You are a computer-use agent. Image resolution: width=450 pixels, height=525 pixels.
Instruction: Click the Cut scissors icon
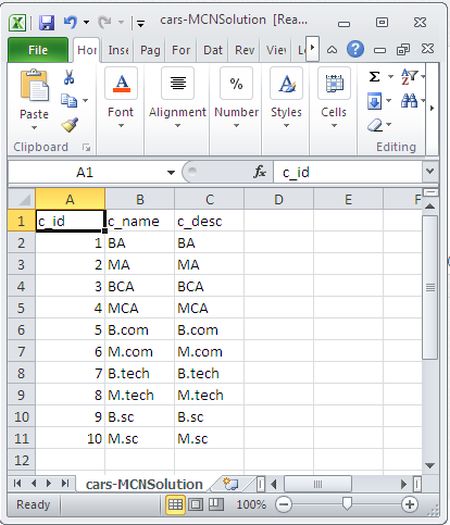pos(69,77)
